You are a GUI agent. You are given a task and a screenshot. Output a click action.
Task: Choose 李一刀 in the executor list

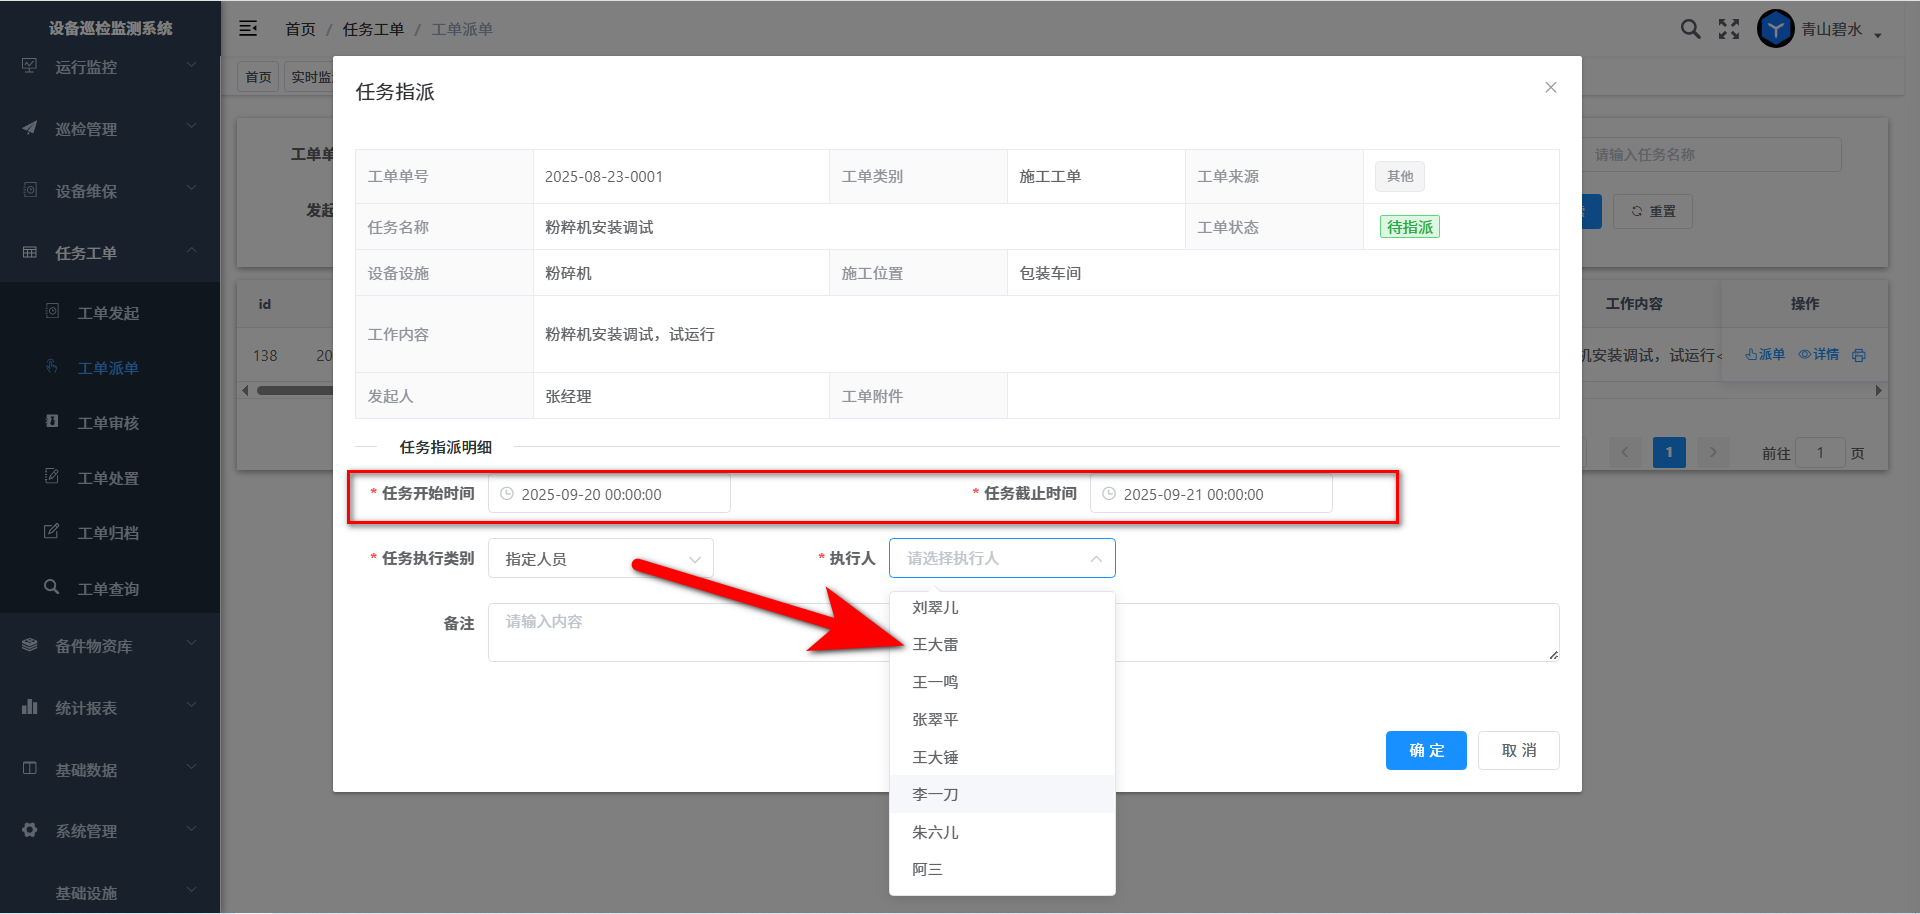coord(935,795)
